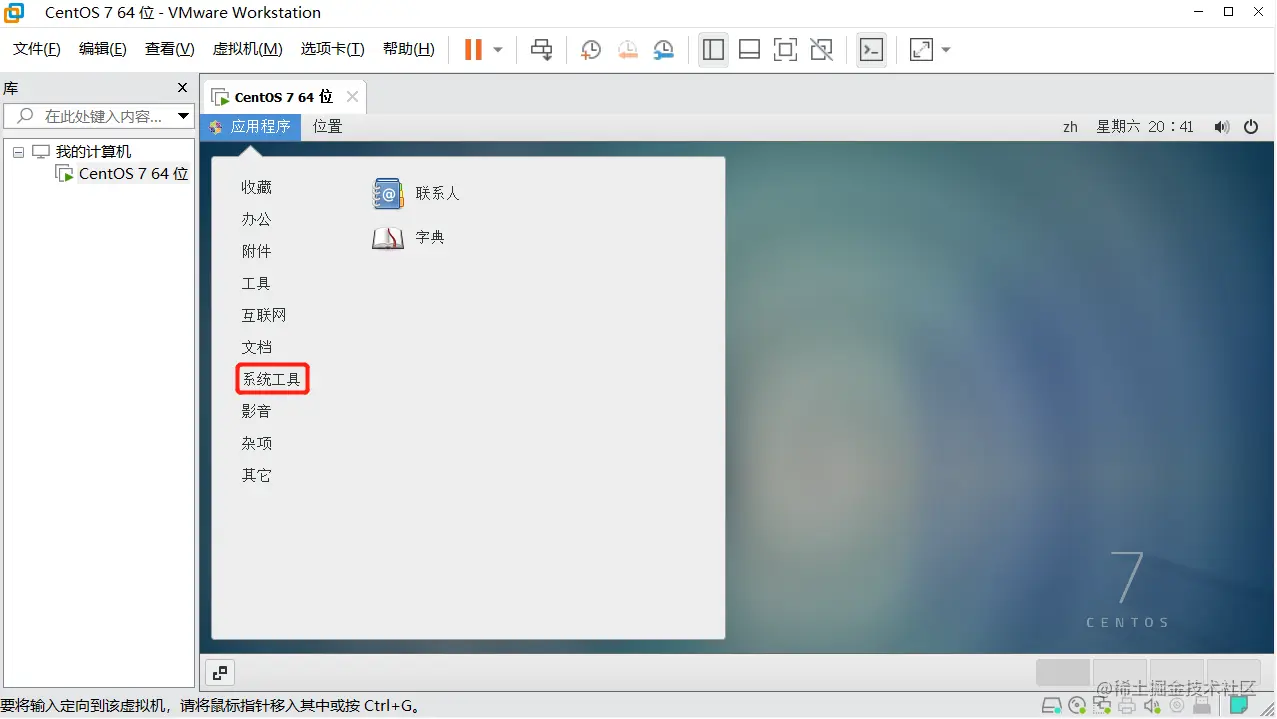Mute the guest sound via speaker icon

pyautogui.click(x=1222, y=126)
